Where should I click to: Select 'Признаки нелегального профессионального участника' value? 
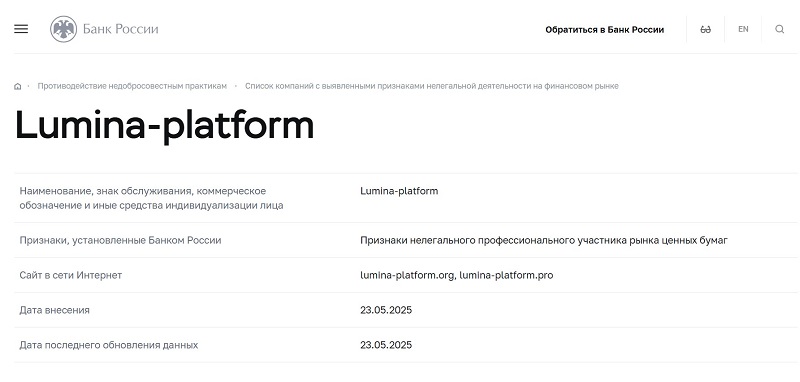[544, 240]
